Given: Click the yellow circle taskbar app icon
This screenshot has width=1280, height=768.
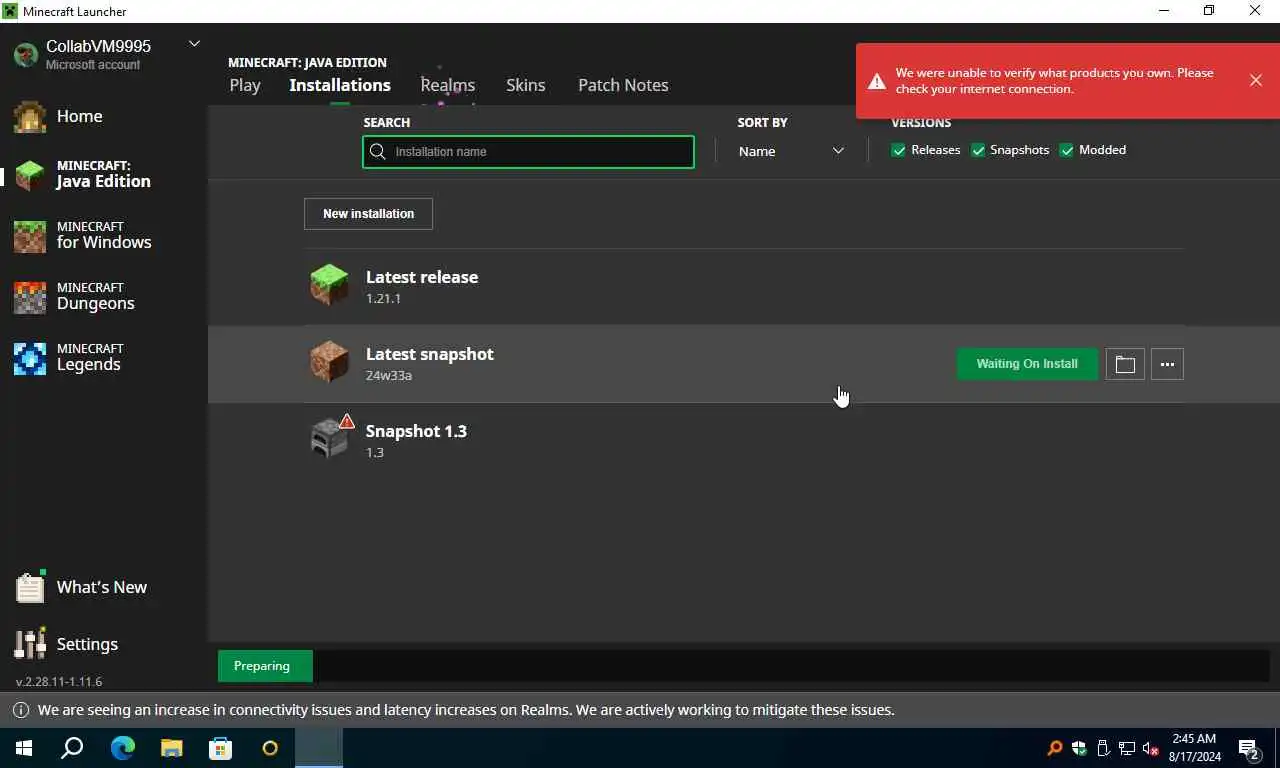Looking at the screenshot, I should click(x=269, y=748).
